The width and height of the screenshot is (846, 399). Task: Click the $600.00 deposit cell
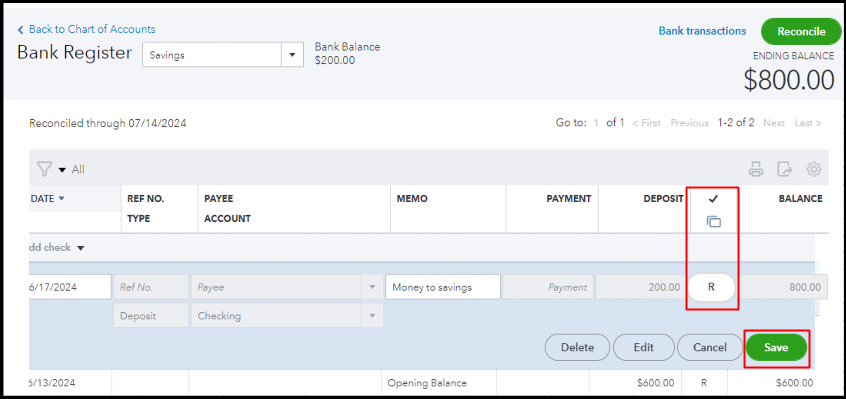(656, 383)
